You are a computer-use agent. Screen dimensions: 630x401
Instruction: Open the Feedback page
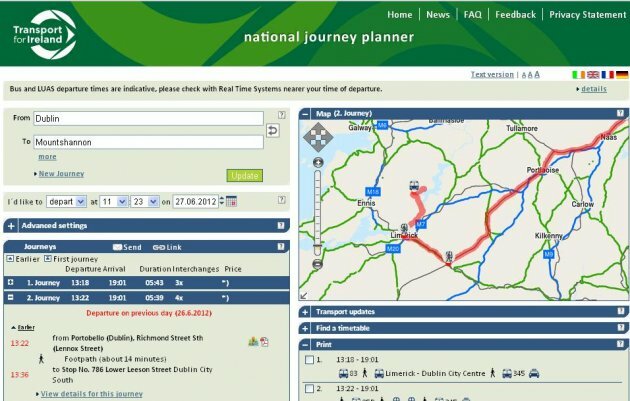pyautogui.click(x=515, y=15)
